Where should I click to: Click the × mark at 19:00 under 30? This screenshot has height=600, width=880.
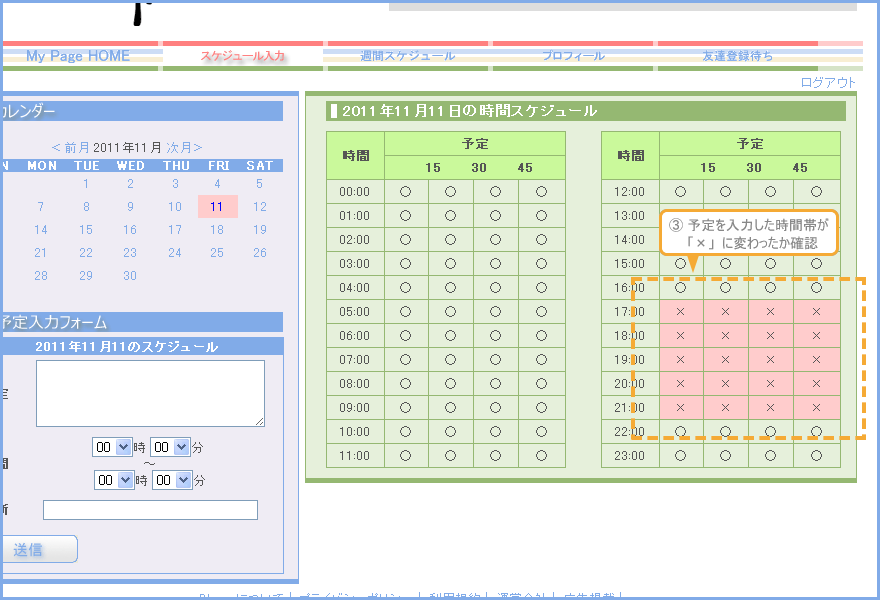770,360
